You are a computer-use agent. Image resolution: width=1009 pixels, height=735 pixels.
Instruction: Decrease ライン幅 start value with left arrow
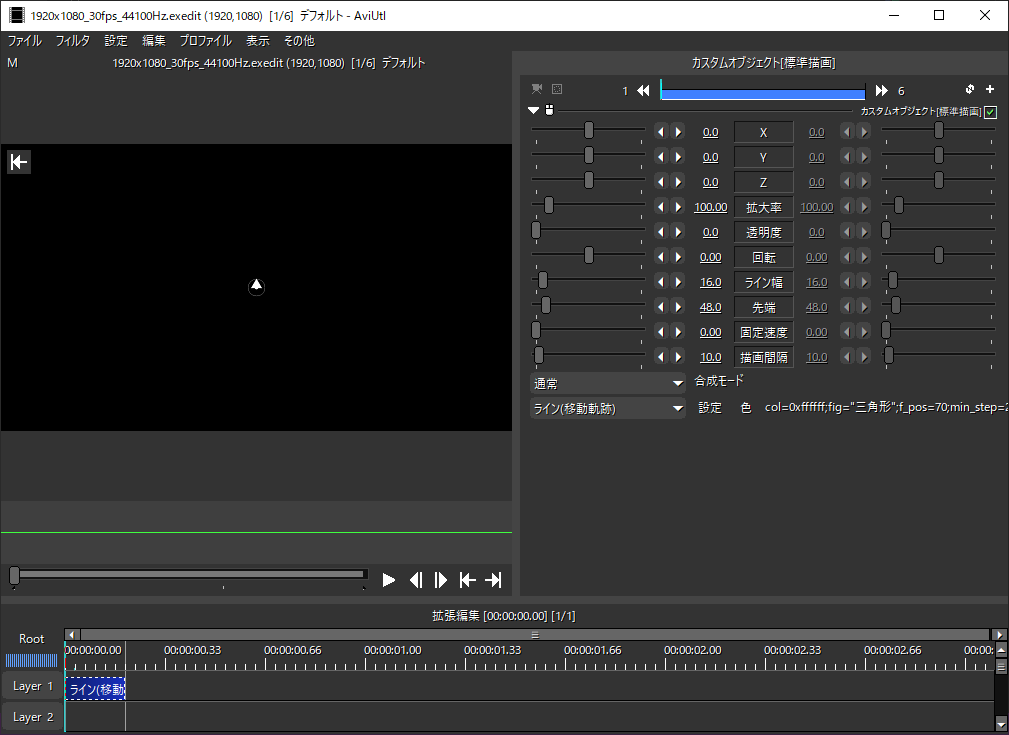click(661, 282)
